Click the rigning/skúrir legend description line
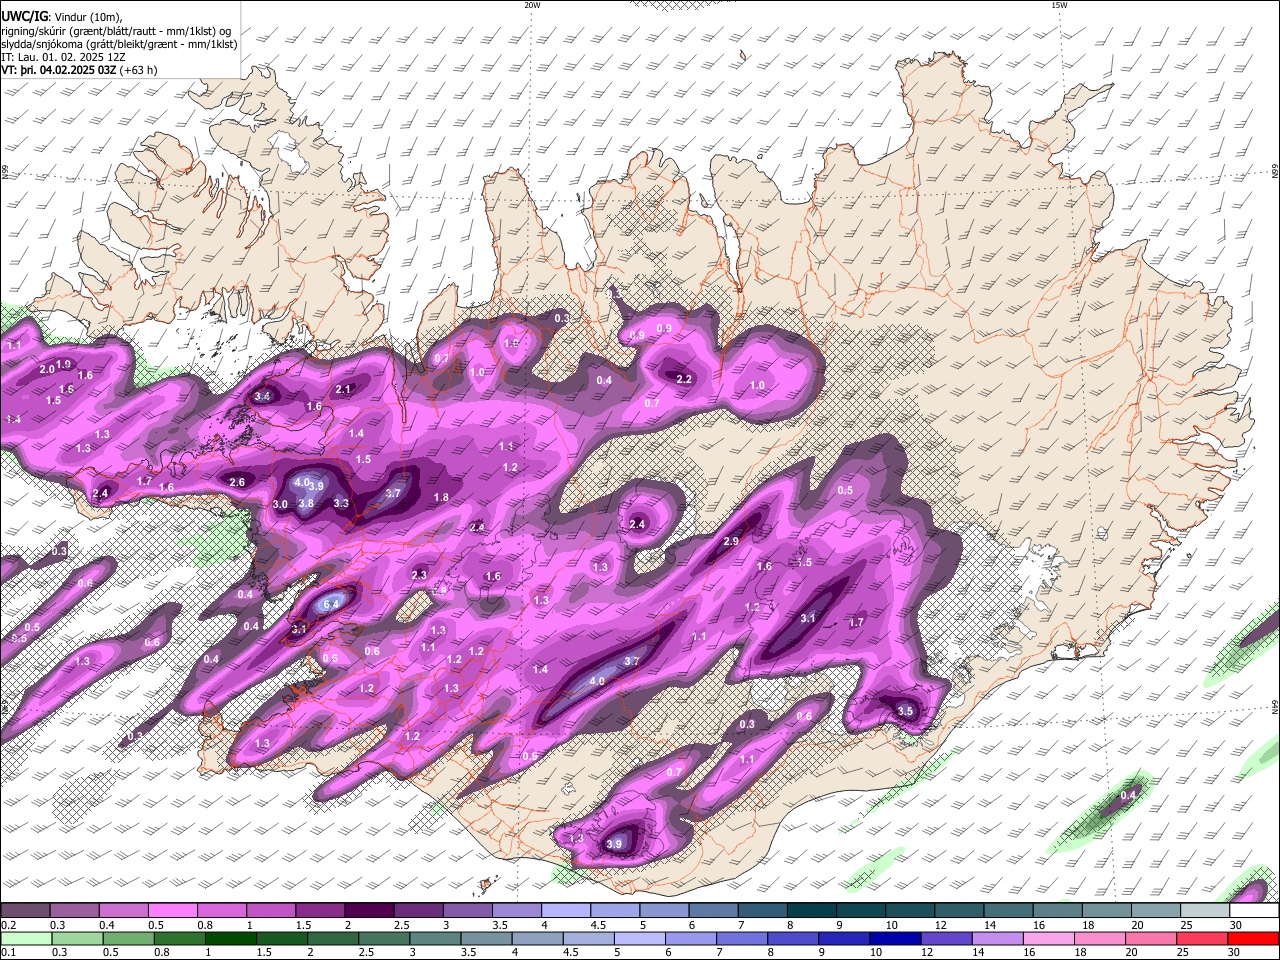1280x960 pixels. pos(117,30)
